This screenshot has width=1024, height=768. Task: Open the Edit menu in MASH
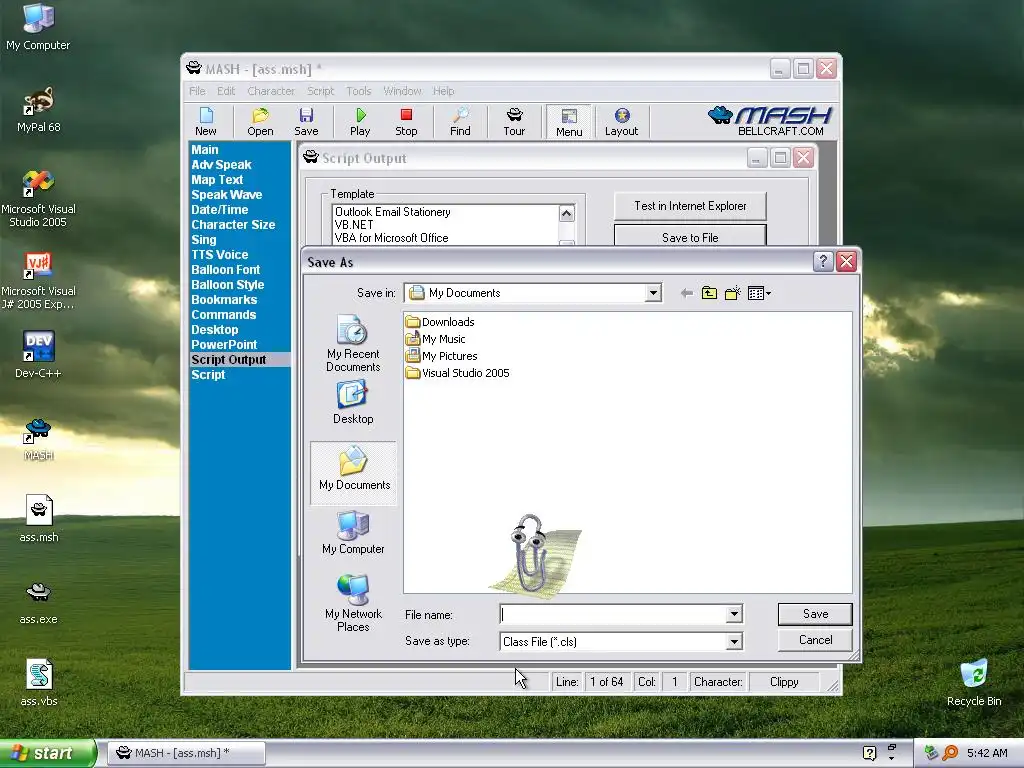click(x=226, y=91)
